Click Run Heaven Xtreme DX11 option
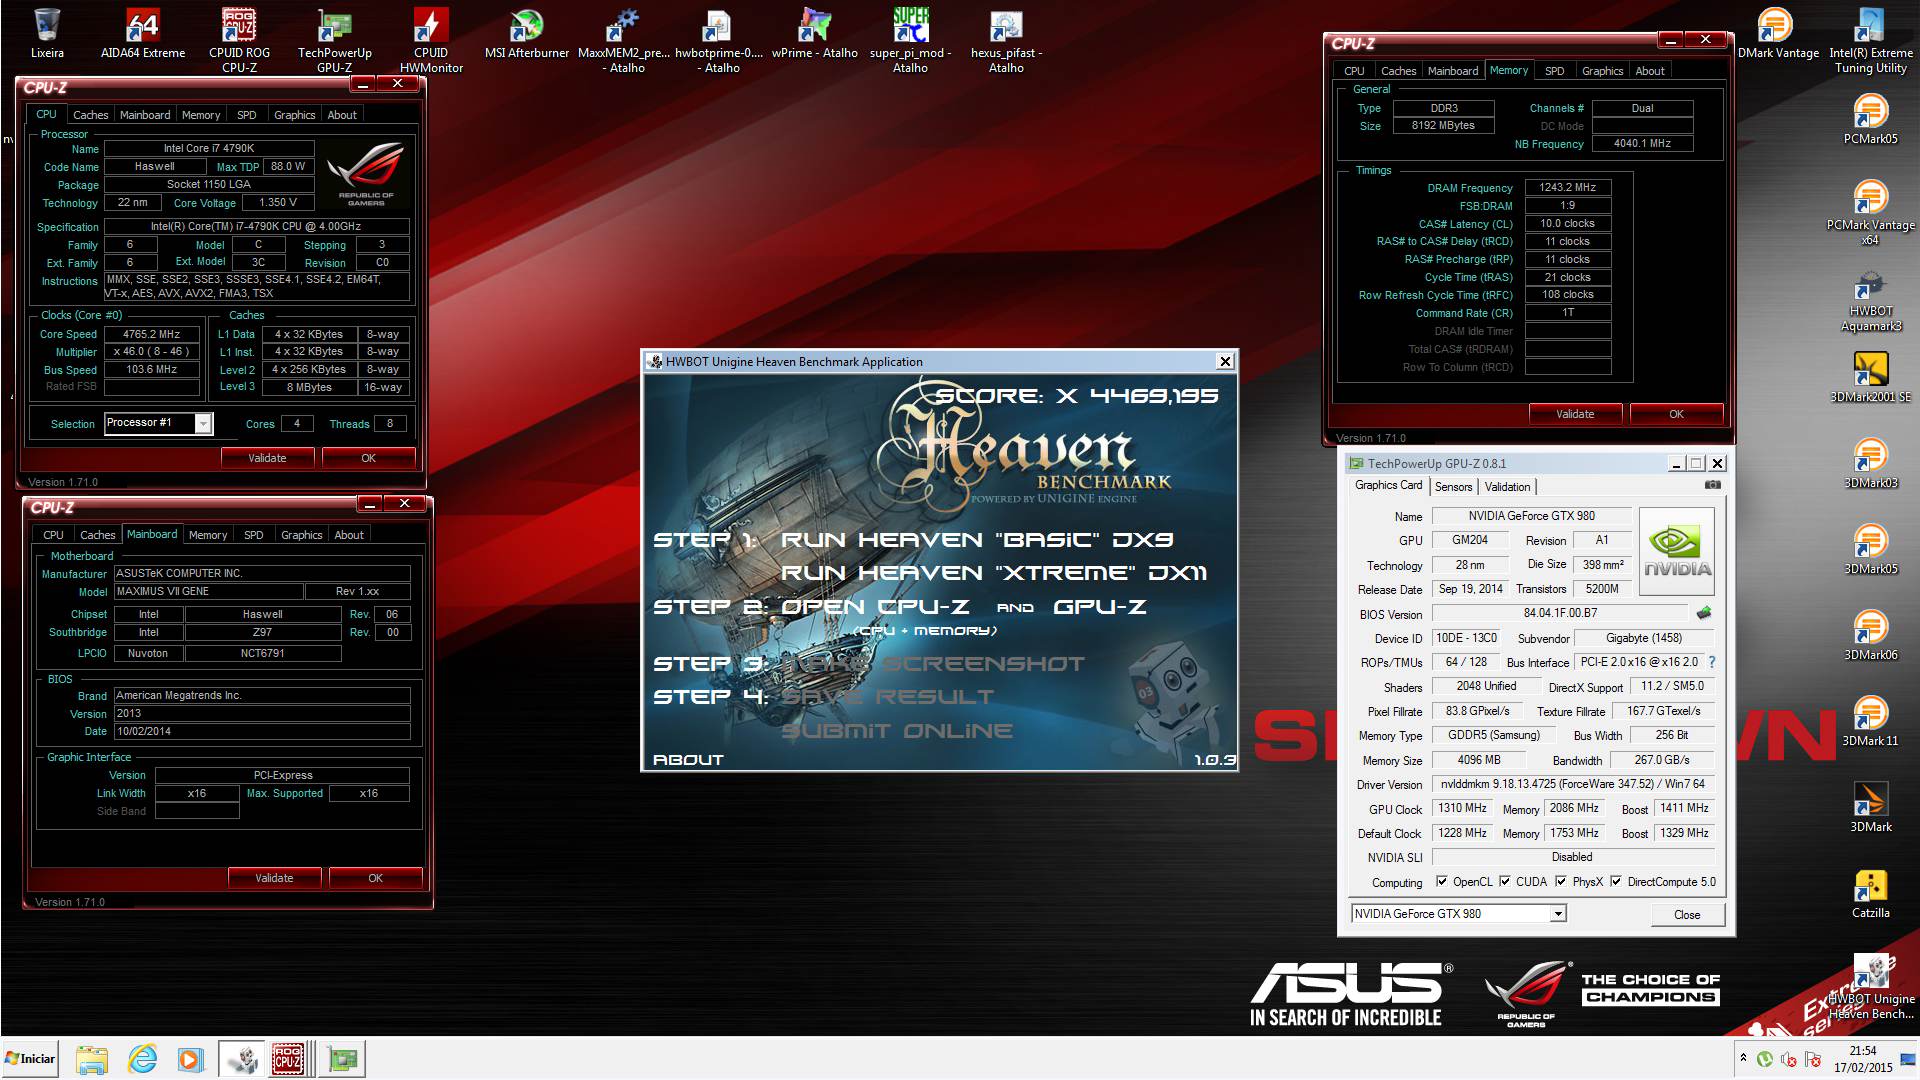1920x1080 pixels. click(994, 573)
